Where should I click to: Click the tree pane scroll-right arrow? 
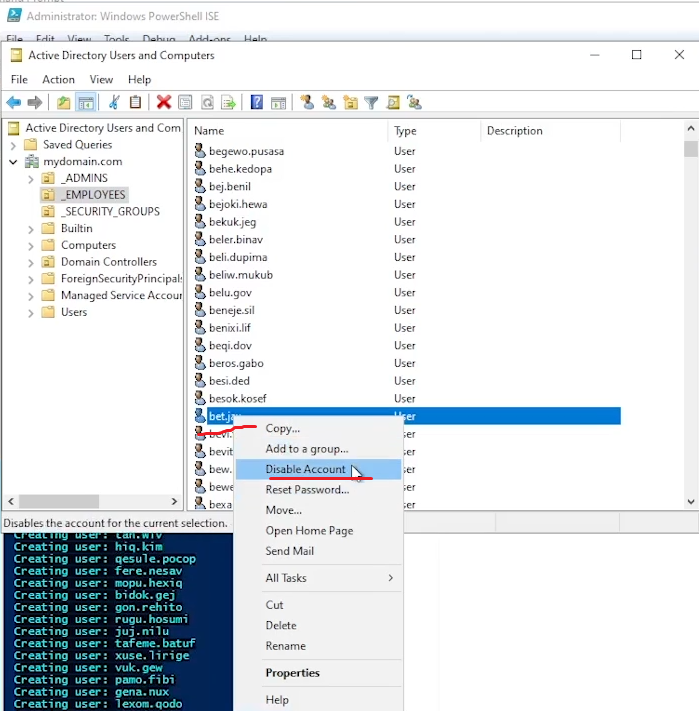(174, 501)
